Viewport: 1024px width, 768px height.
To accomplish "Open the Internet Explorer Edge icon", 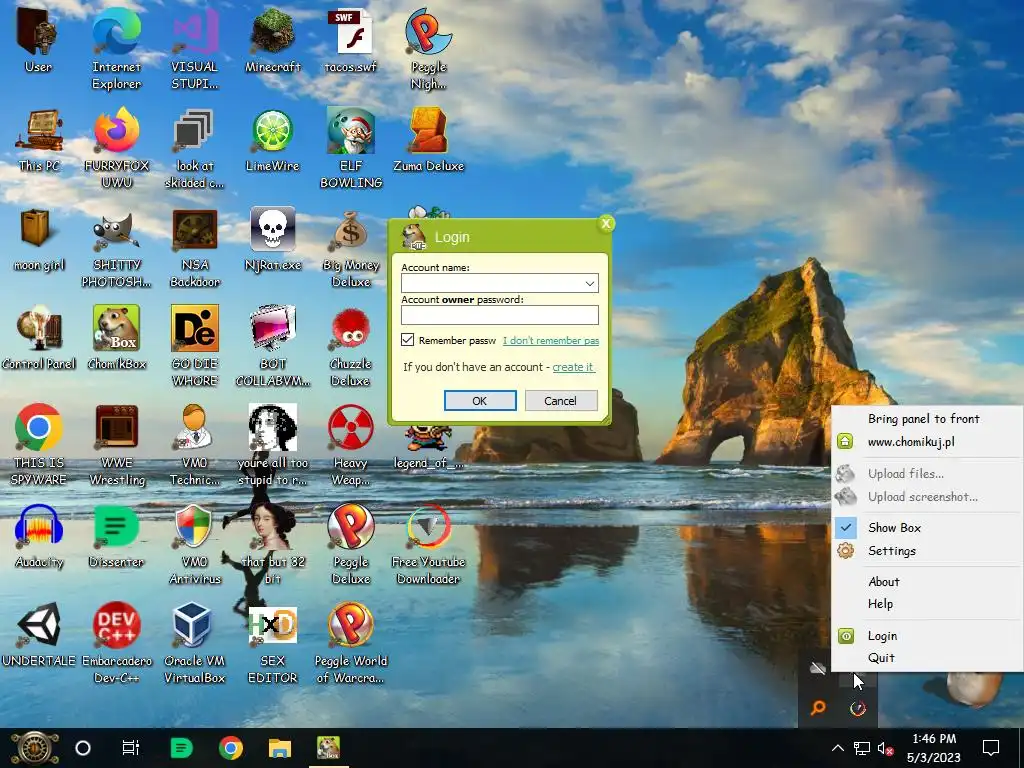I will [116, 33].
